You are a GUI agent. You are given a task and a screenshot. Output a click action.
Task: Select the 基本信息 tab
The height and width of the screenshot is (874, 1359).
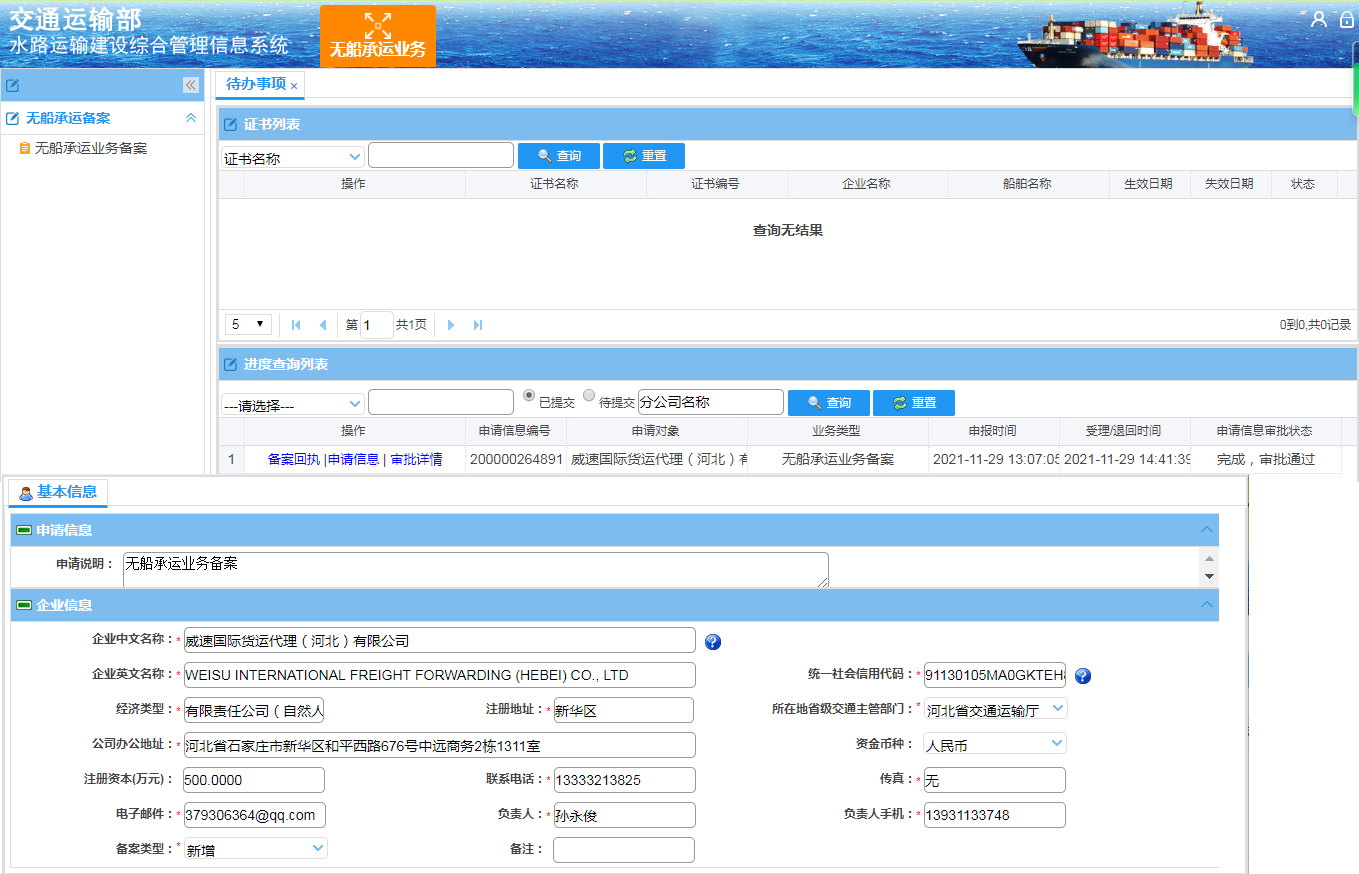tap(57, 491)
